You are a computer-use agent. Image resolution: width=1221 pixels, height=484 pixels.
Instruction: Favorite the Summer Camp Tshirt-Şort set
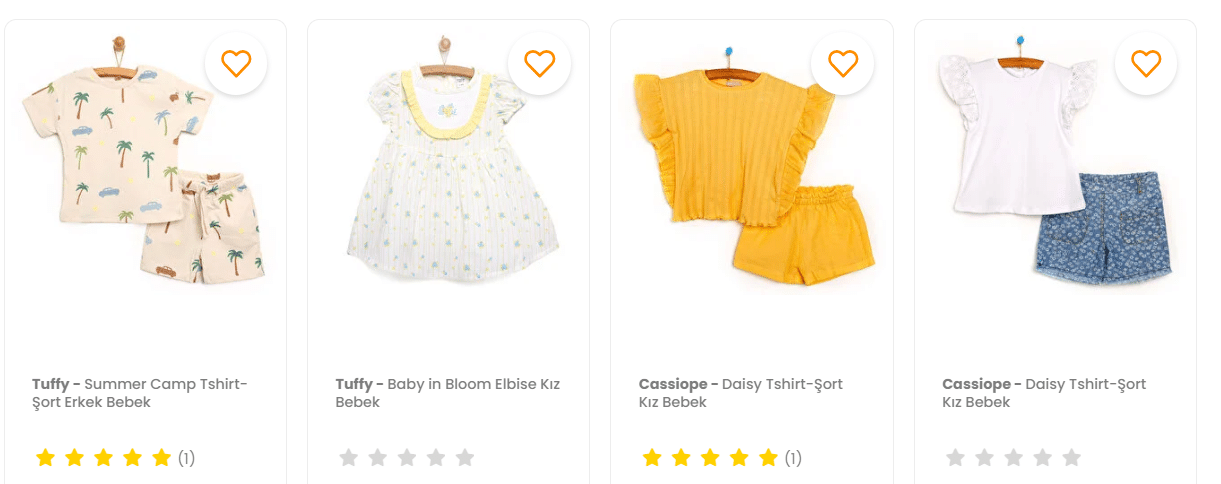[236, 64]
